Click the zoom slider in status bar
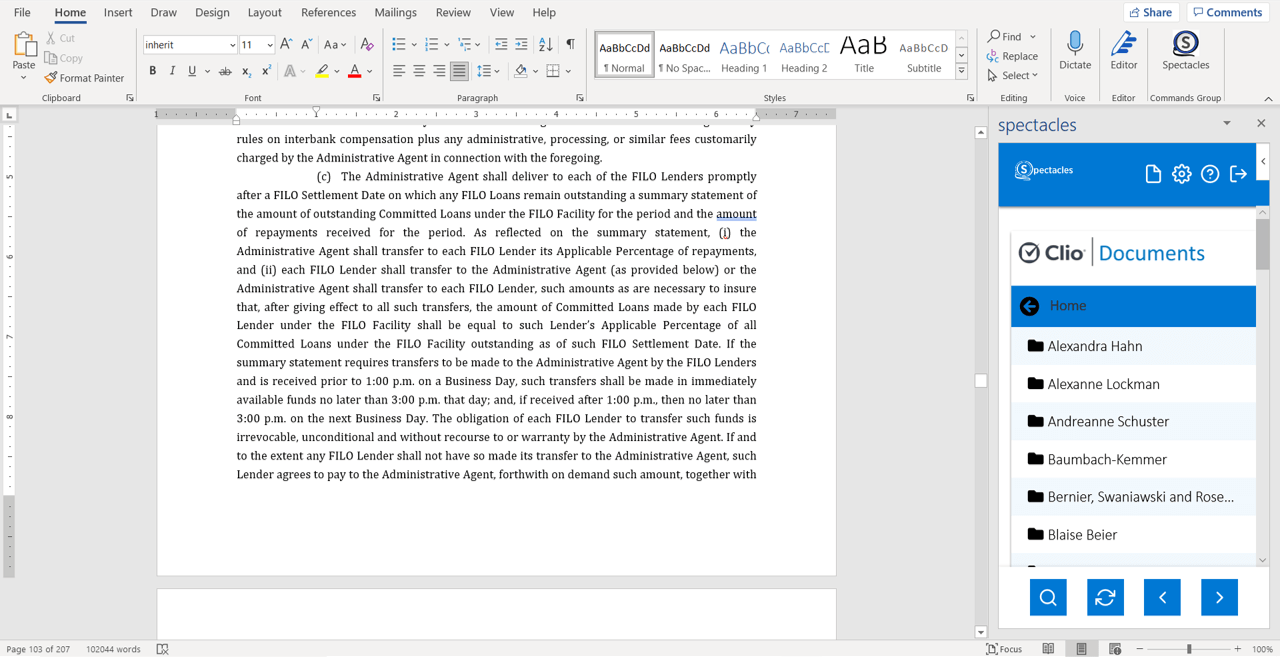Image resolution: width=1280 pixels, height=657 pixels. click(x=1188, y=649)
